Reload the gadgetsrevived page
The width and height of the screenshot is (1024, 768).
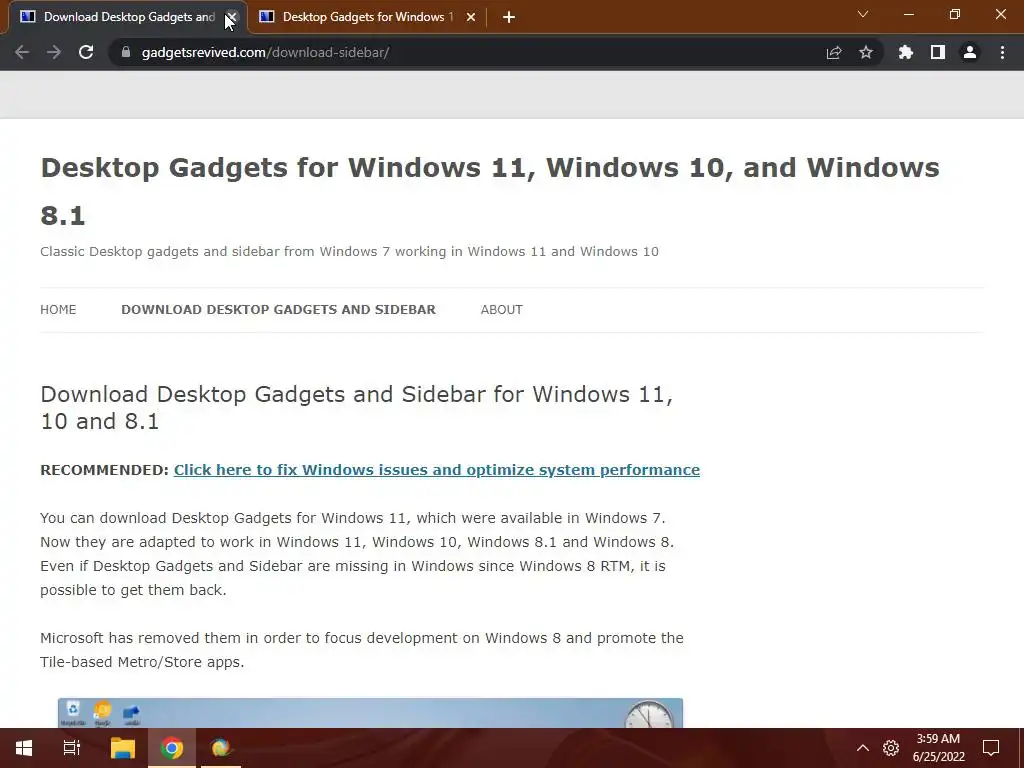tap(86, 52)
